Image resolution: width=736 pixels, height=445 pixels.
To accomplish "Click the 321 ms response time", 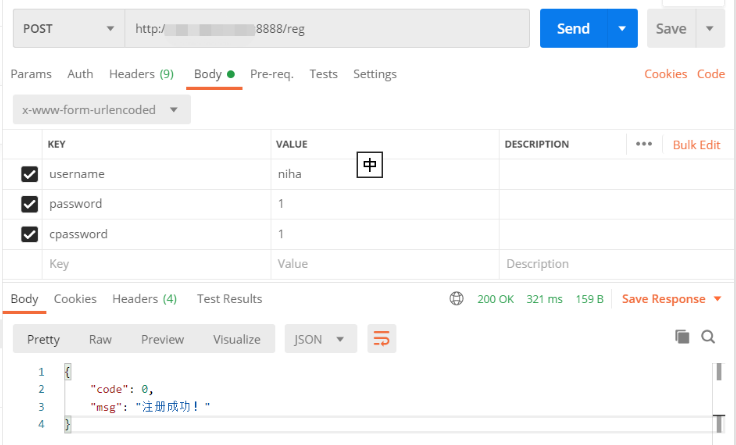I will click(544, 299).
